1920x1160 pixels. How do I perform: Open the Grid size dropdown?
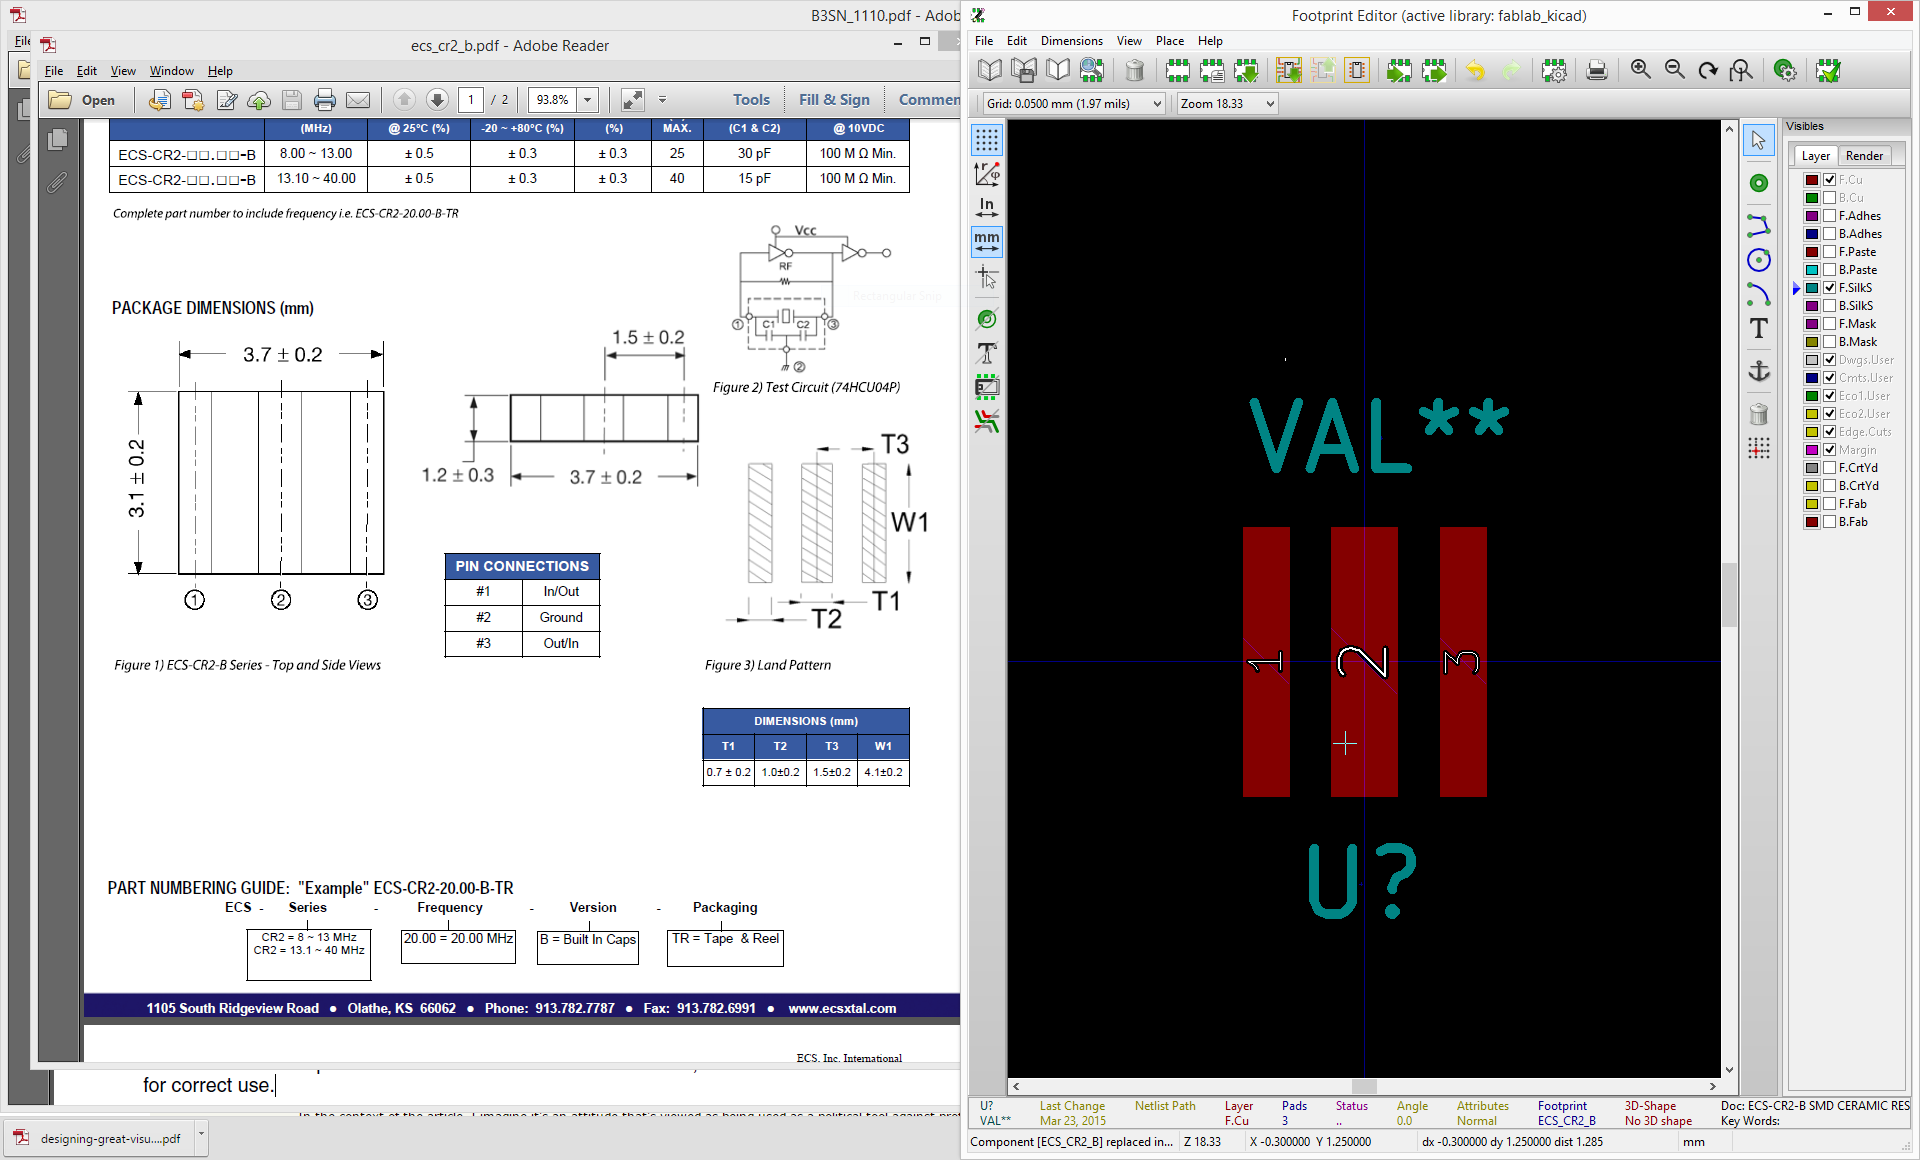pos(1157,104)
